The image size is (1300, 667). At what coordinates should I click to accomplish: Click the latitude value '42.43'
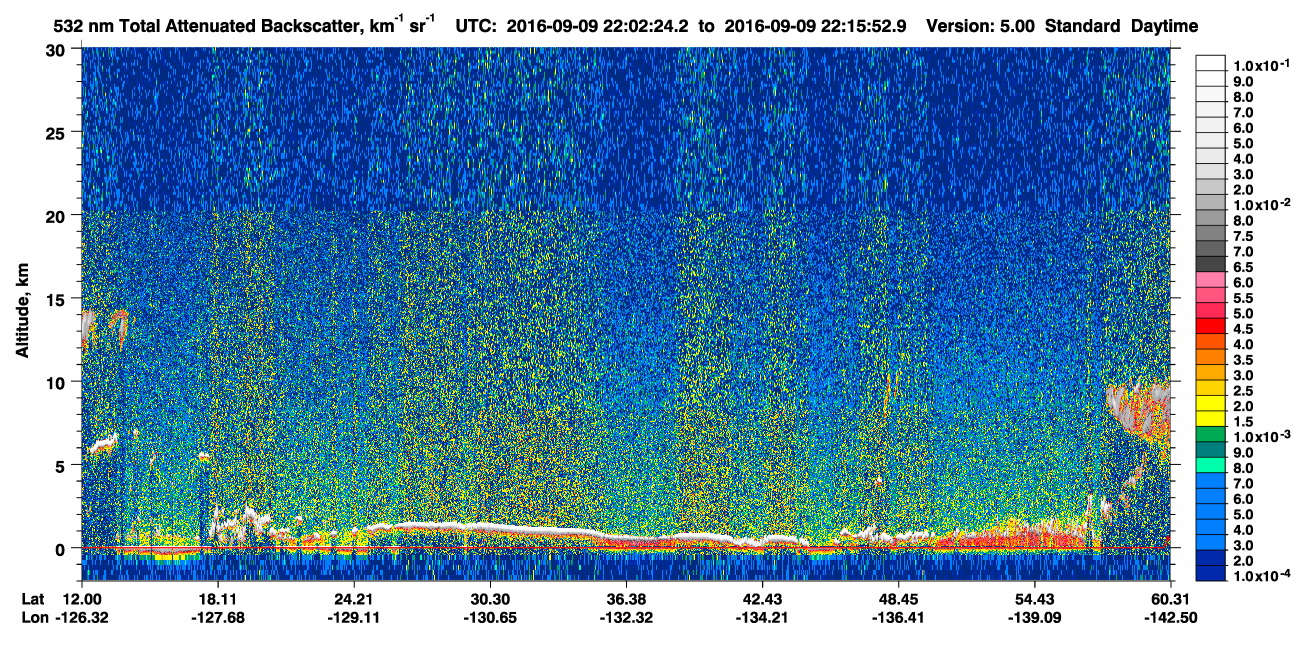click(x=762, y=599)
